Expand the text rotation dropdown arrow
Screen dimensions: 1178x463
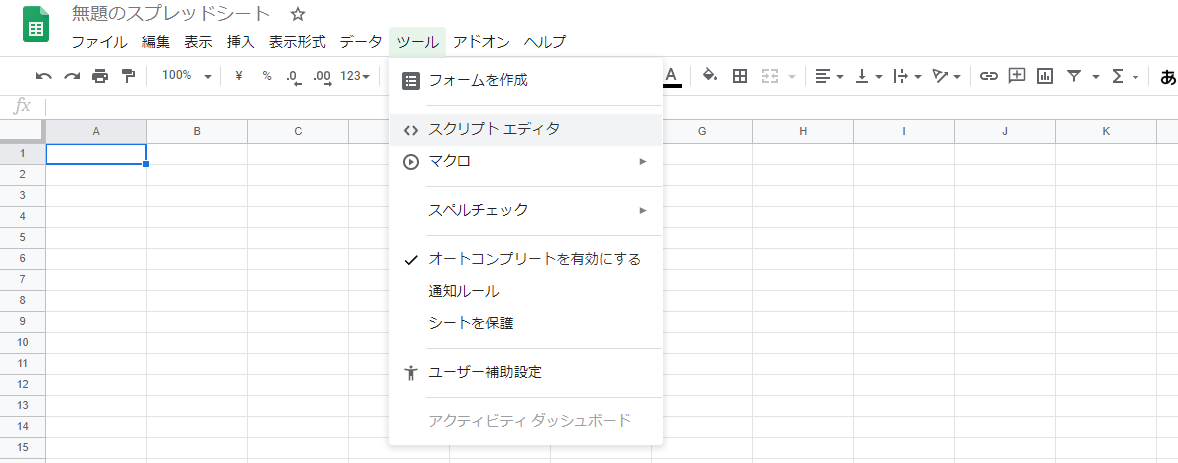(957, 77)
